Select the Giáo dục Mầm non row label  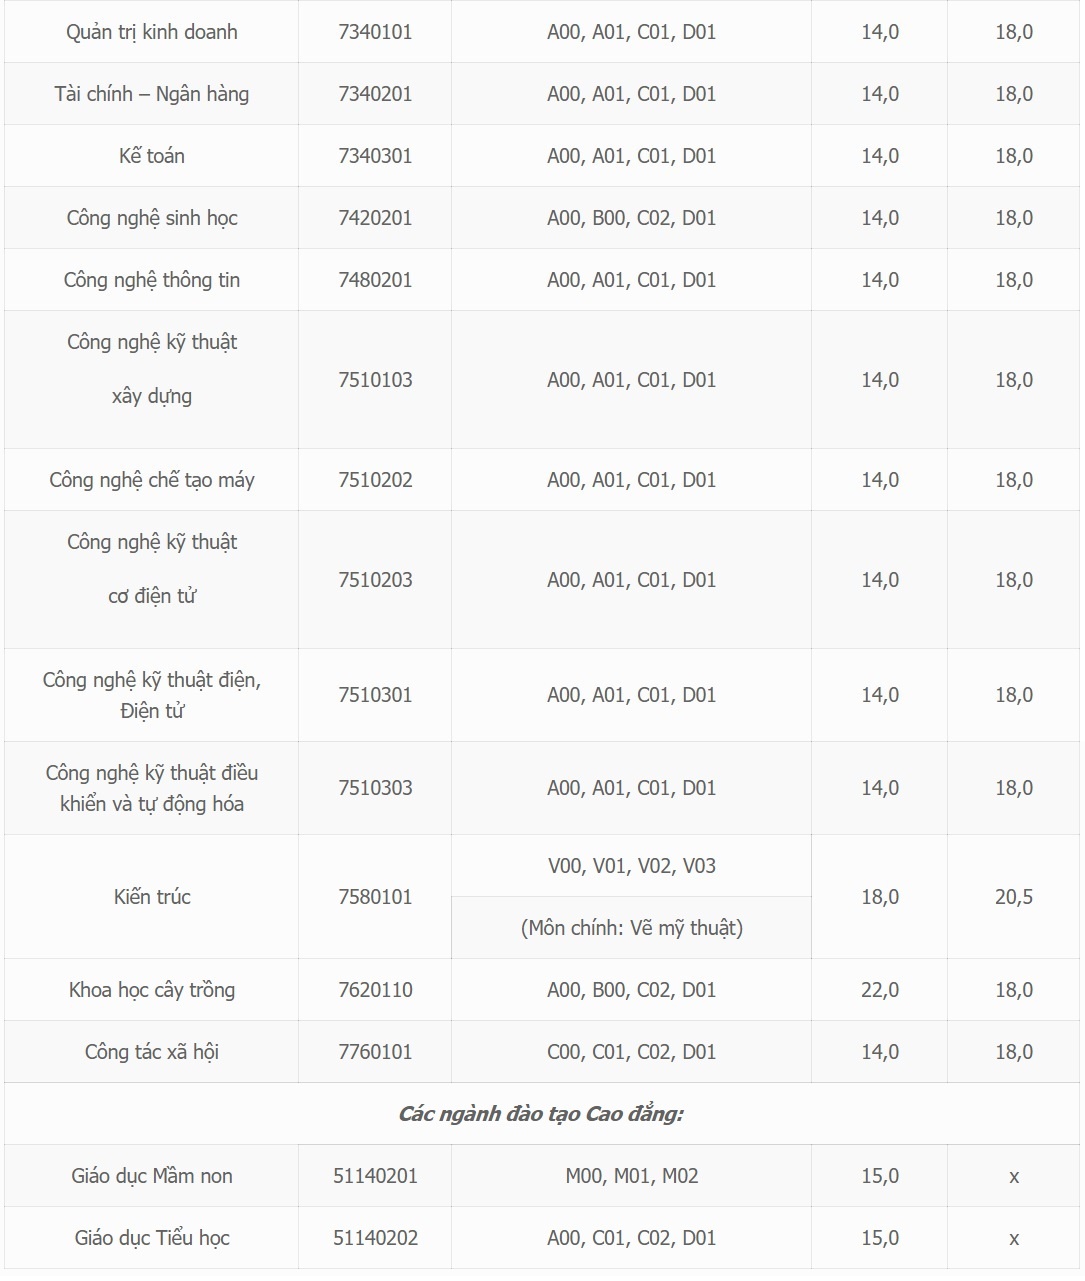coord(152,1176)
